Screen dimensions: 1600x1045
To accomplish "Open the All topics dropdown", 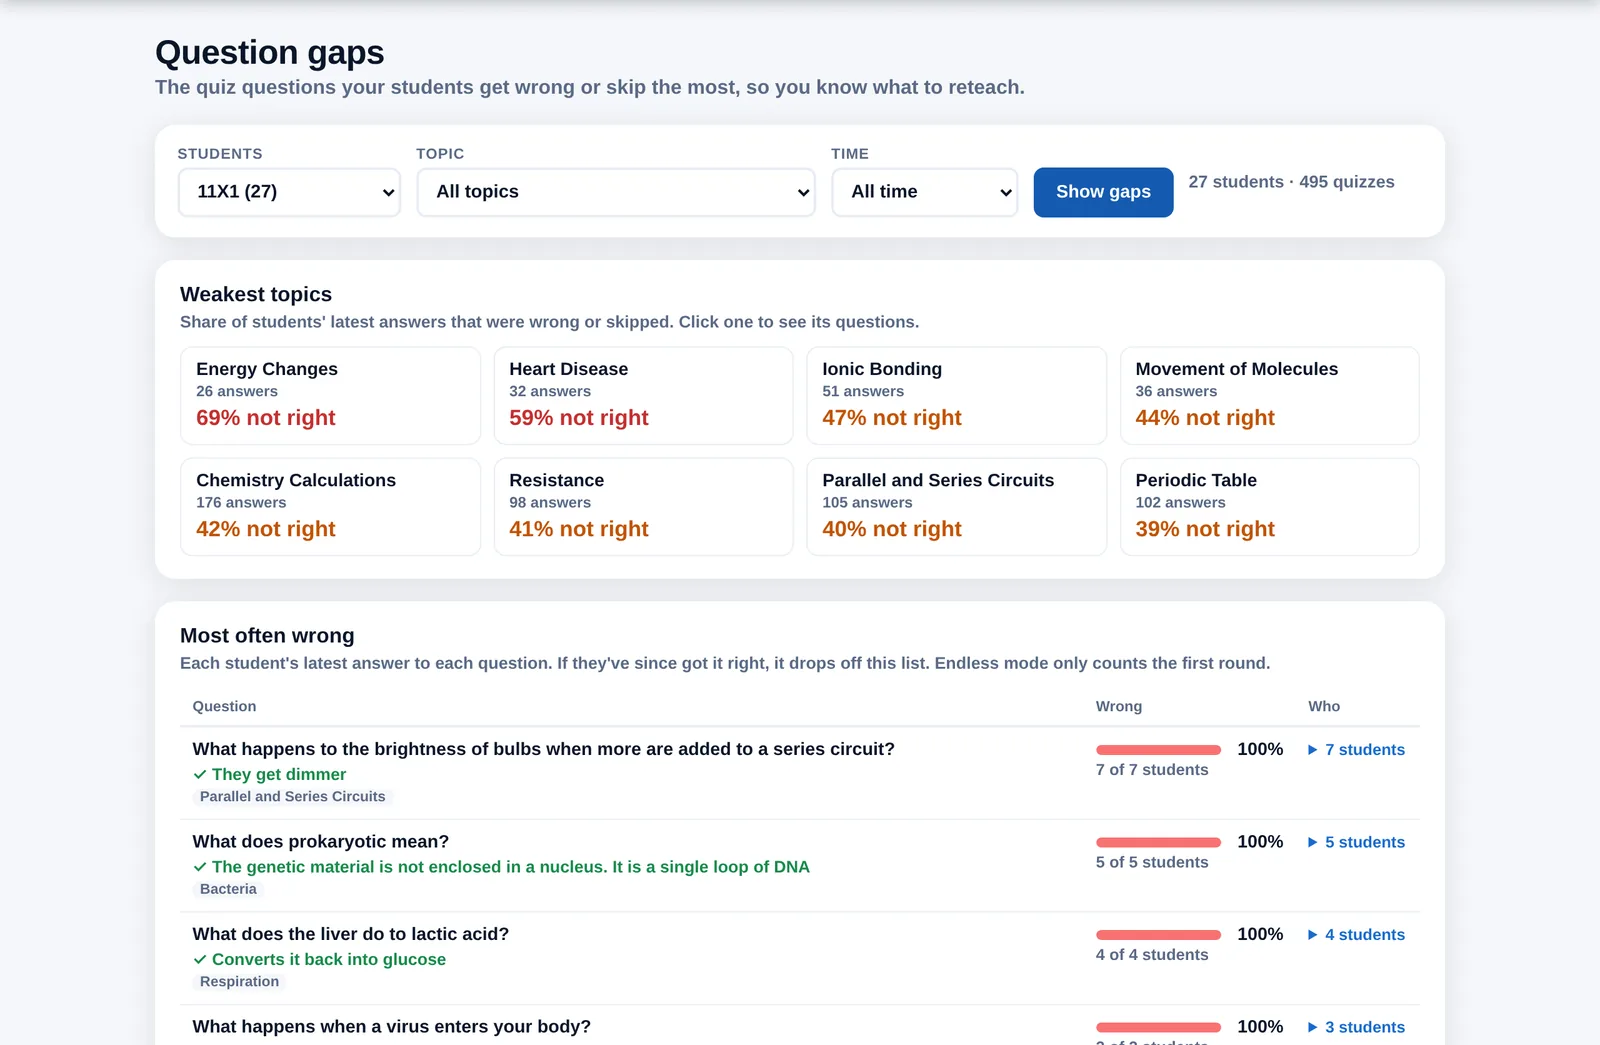I will pos(616,192).
